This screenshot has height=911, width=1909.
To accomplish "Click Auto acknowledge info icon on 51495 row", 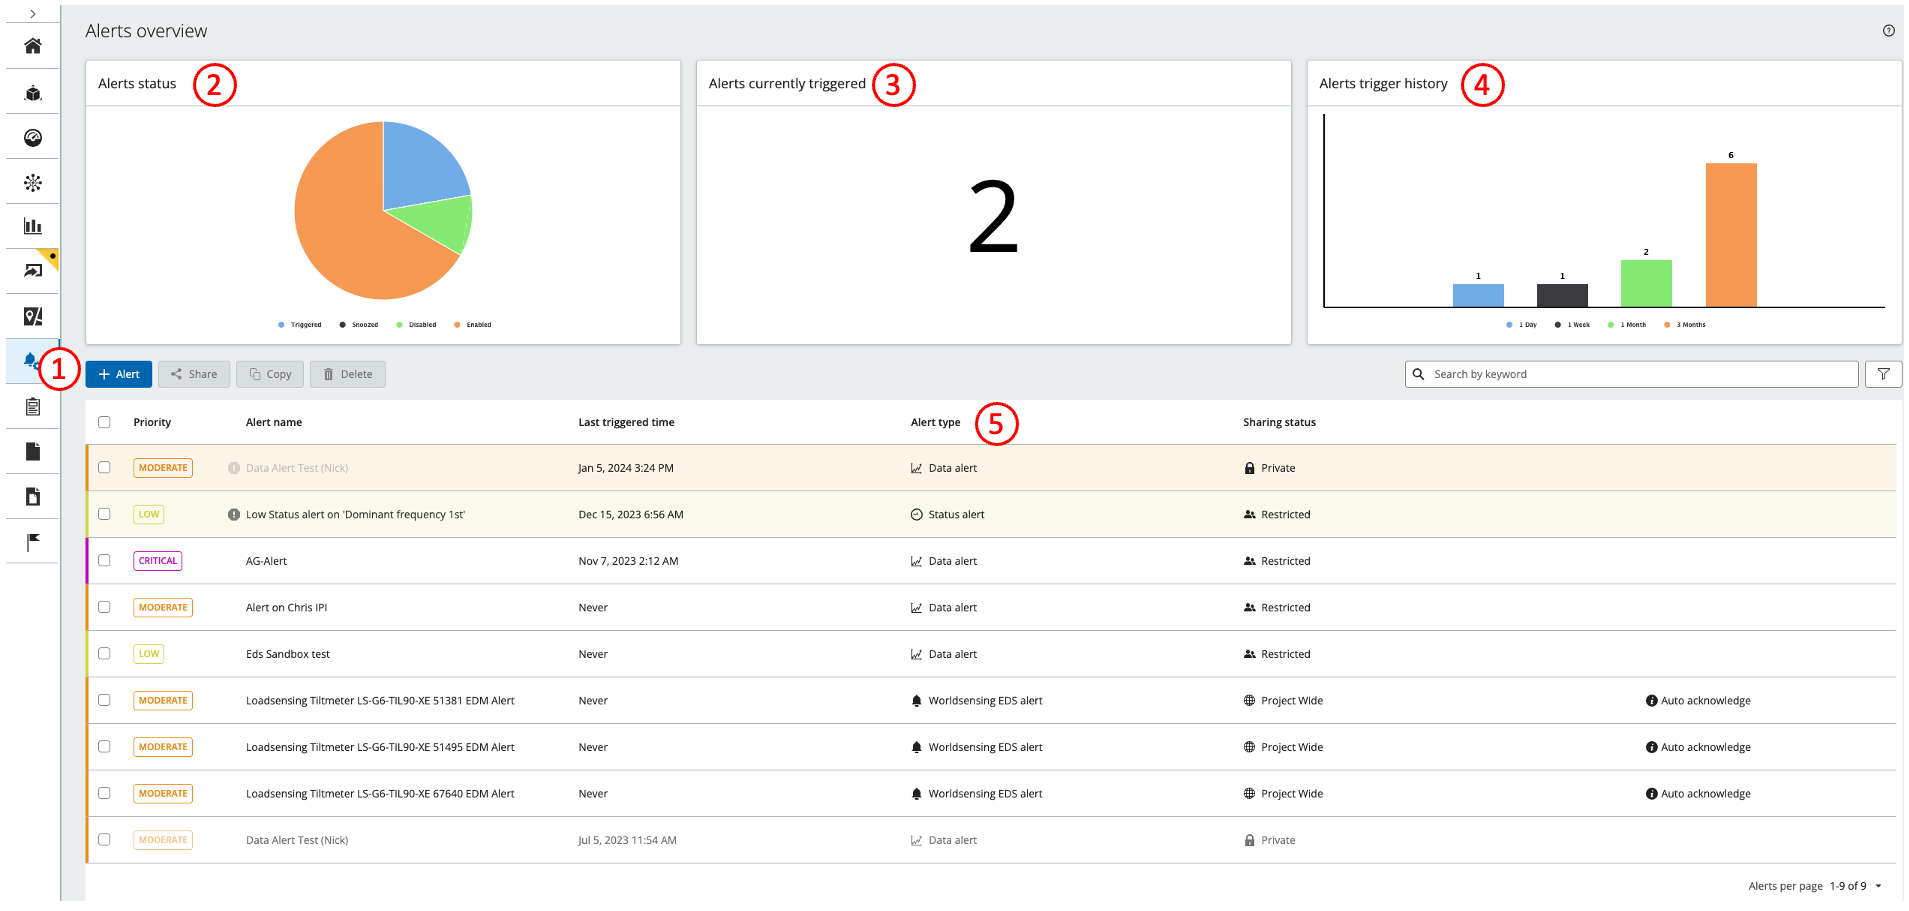I will [1652, 748].
